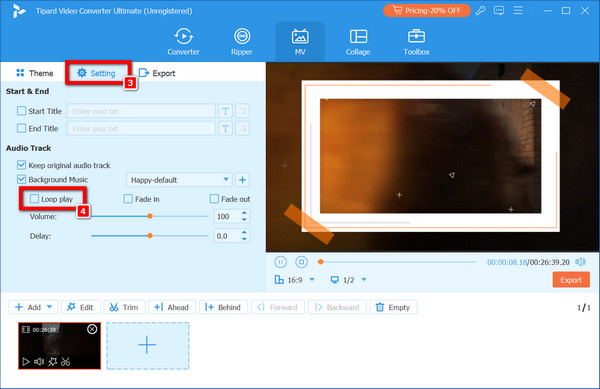600x389 pixels.
Task: Open Start Title font settings
Action: (x=225, y=111)
